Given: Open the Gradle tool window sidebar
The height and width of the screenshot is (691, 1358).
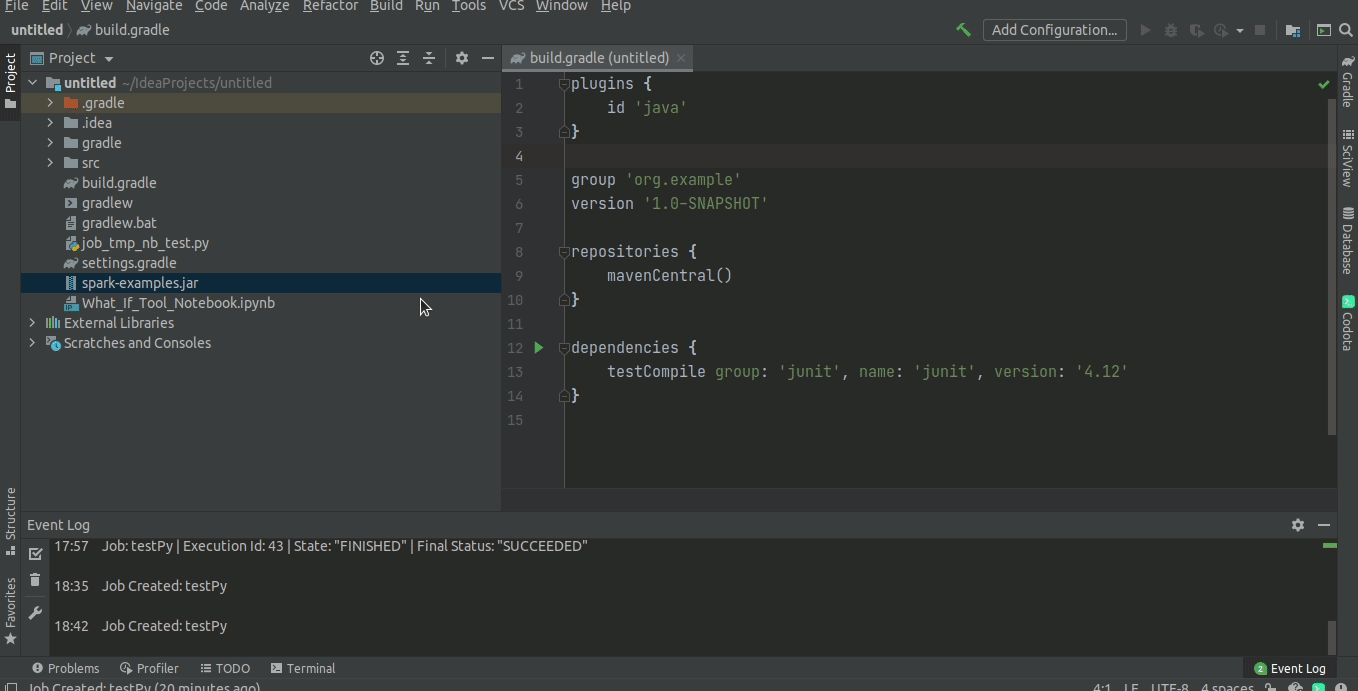Looking at the screenshot, I should pyautogui.click(x=1347, y=82).
